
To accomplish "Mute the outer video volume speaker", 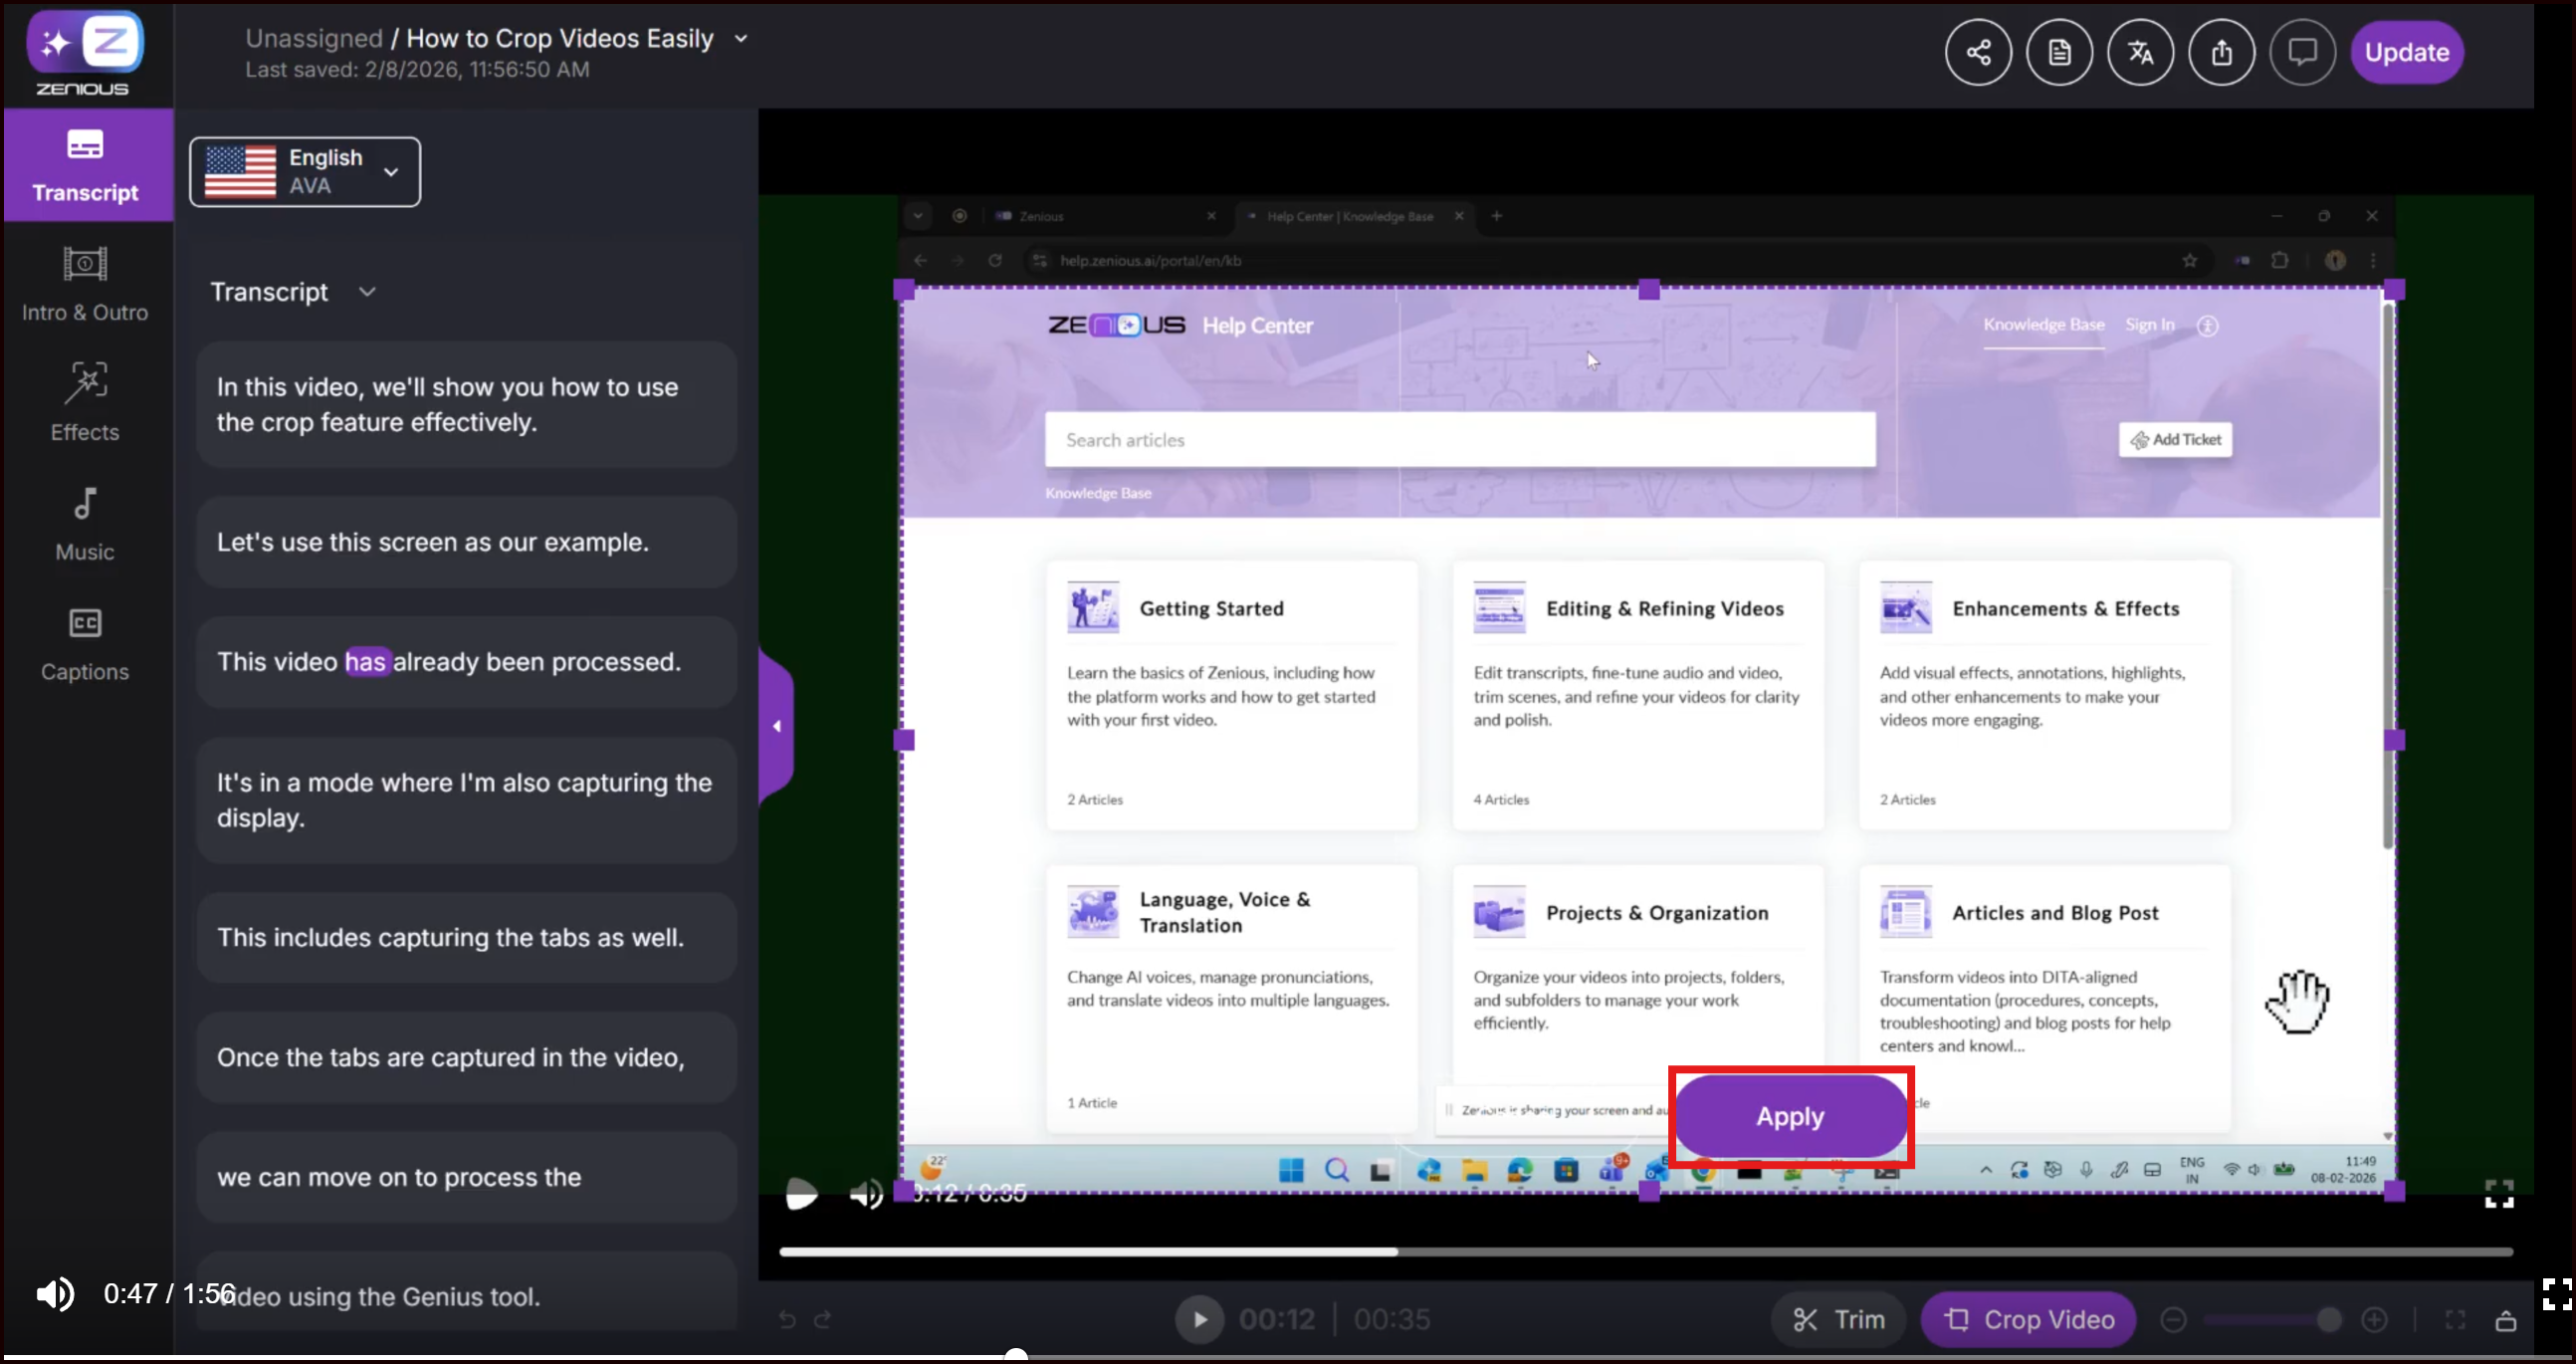I will (x=54, y=1293).
